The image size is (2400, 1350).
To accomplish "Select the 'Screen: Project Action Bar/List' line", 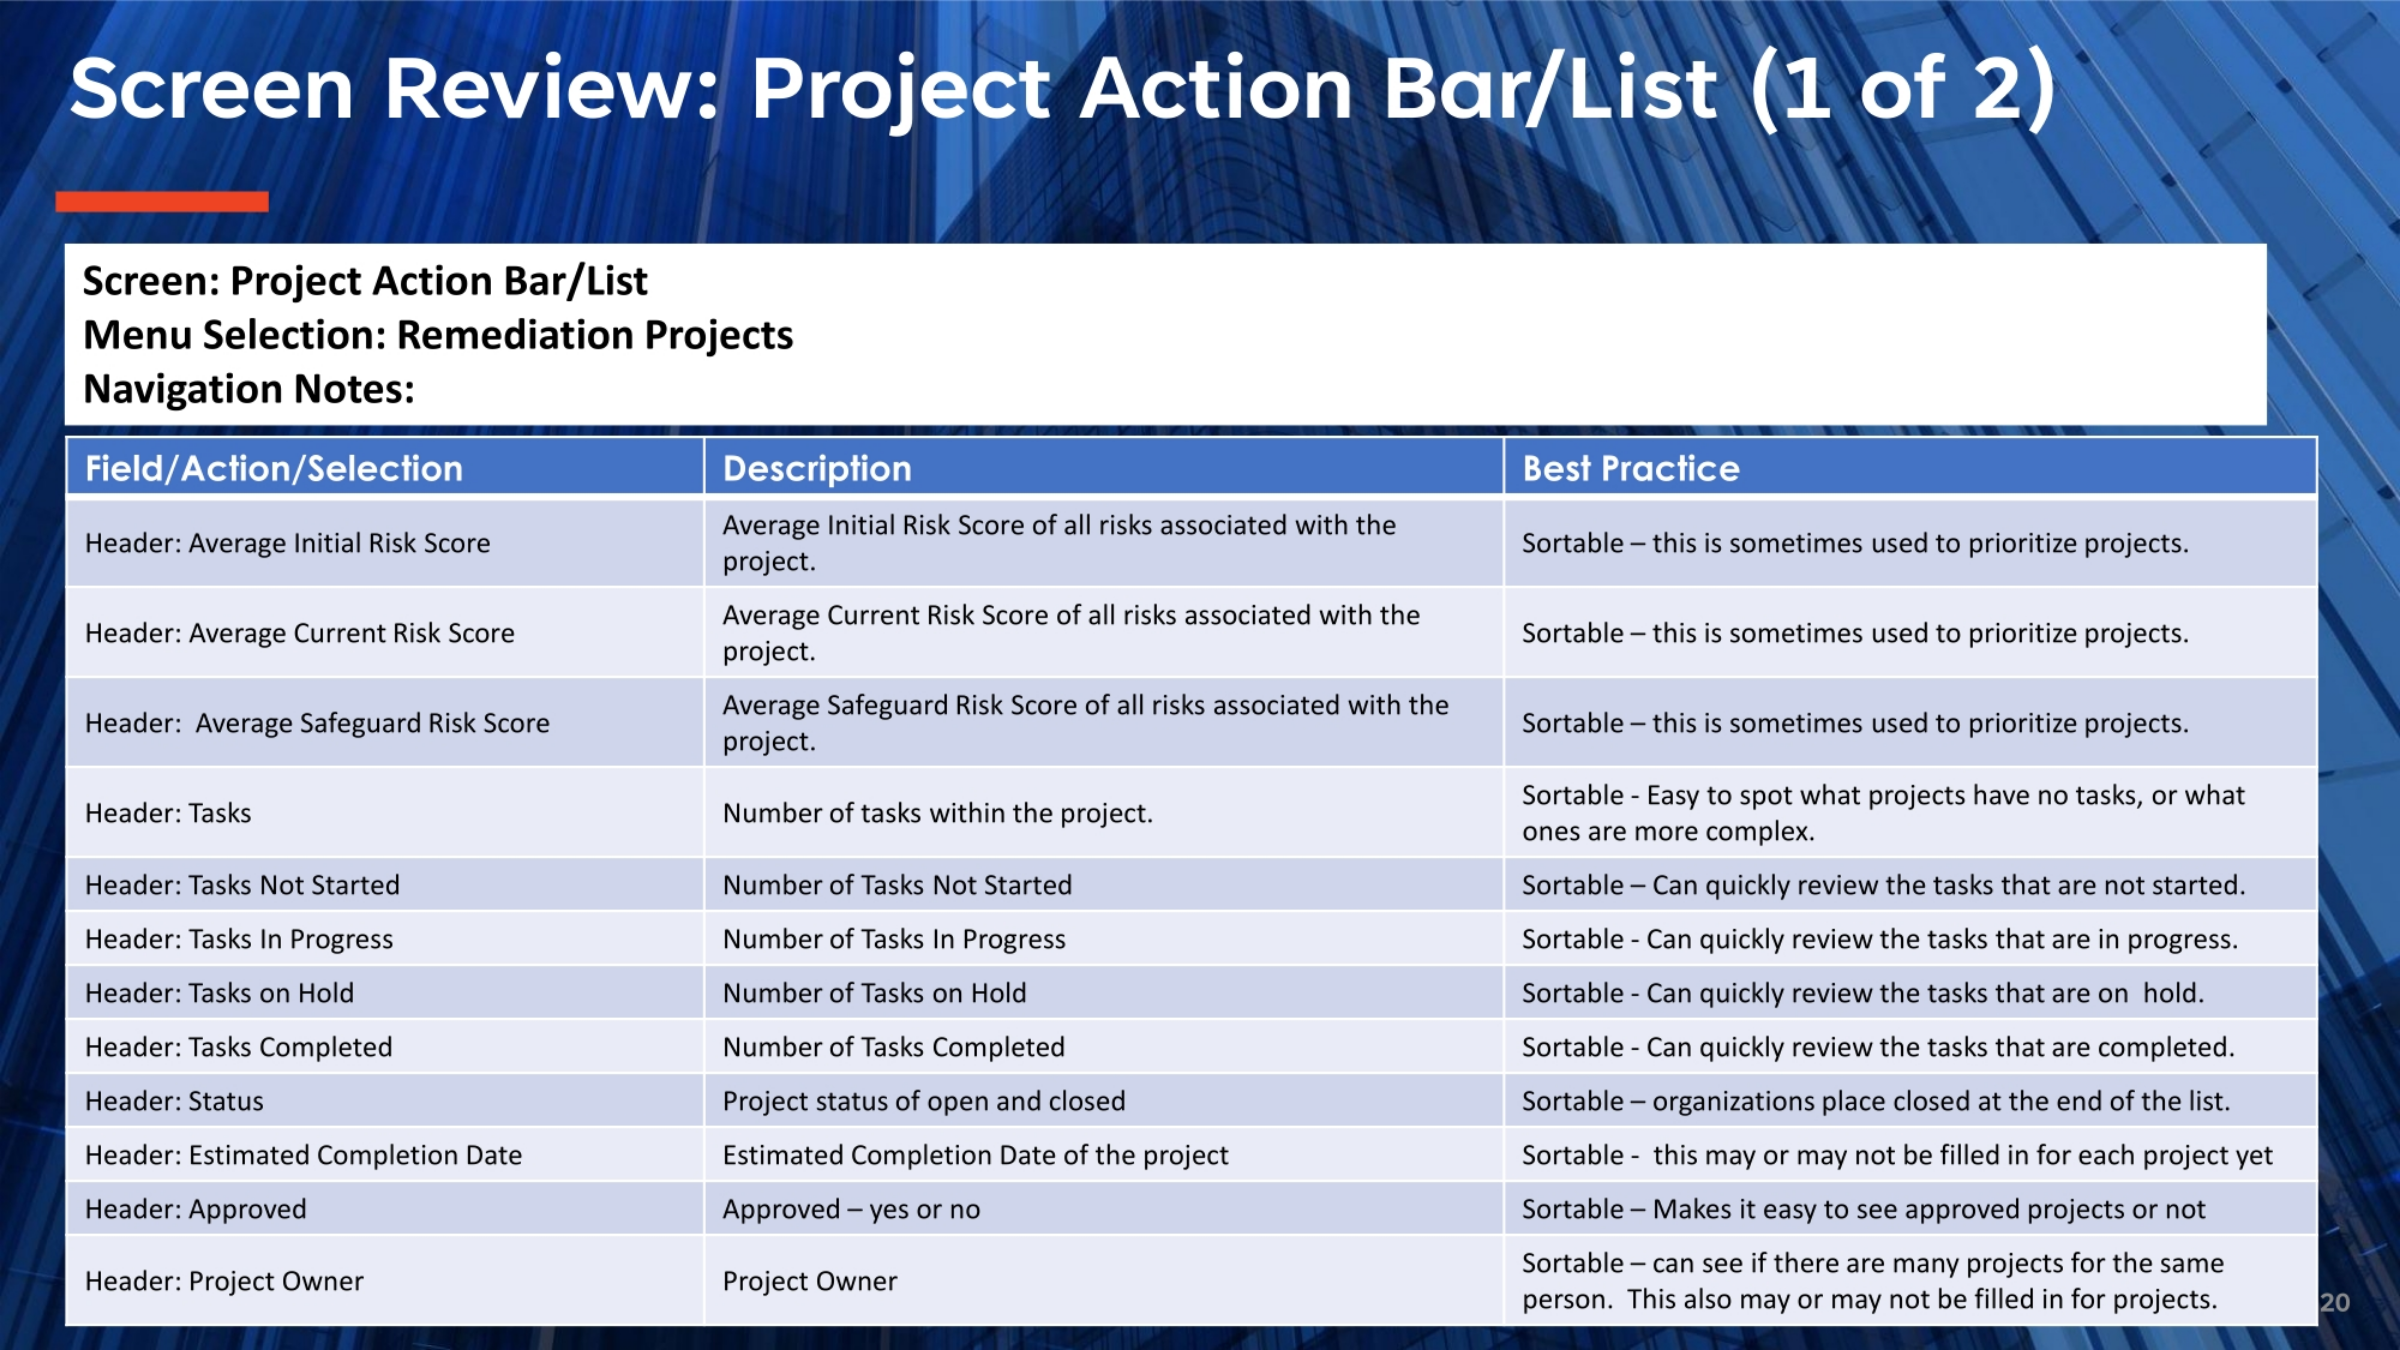I will pyautogui.click(x=365, y=281).
